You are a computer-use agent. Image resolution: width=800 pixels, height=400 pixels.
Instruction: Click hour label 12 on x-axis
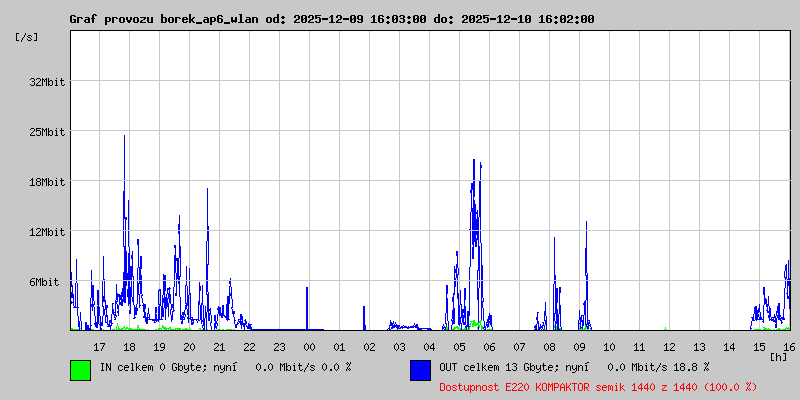[x=669, y=347]
